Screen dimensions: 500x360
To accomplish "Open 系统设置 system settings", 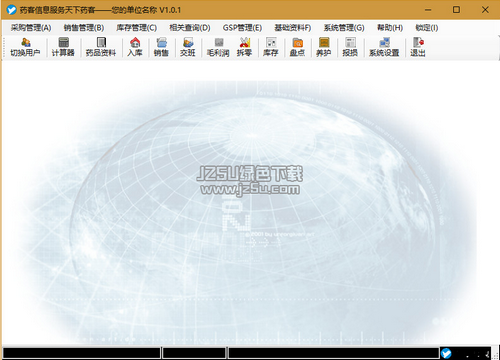I will click(x=384, y=47).
